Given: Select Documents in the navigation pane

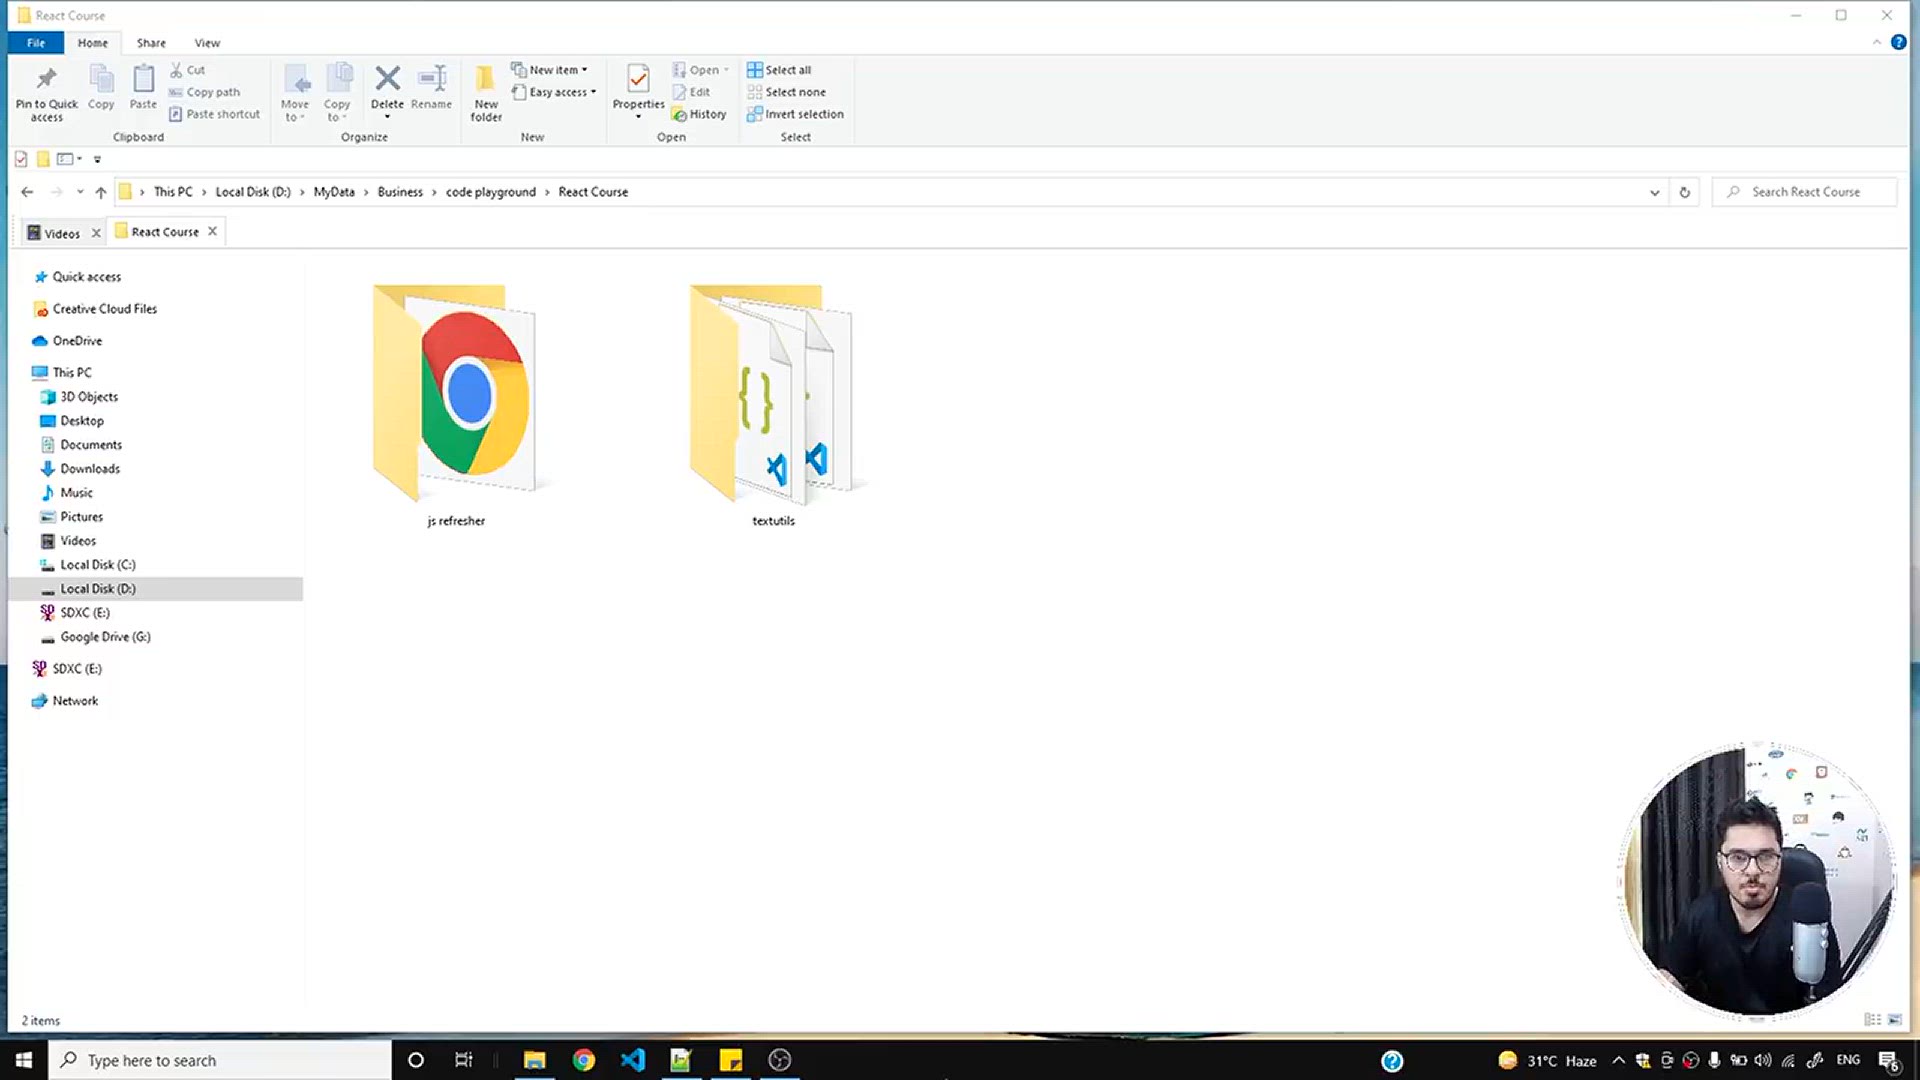Looking at the screenshot, I should [91, 445].
